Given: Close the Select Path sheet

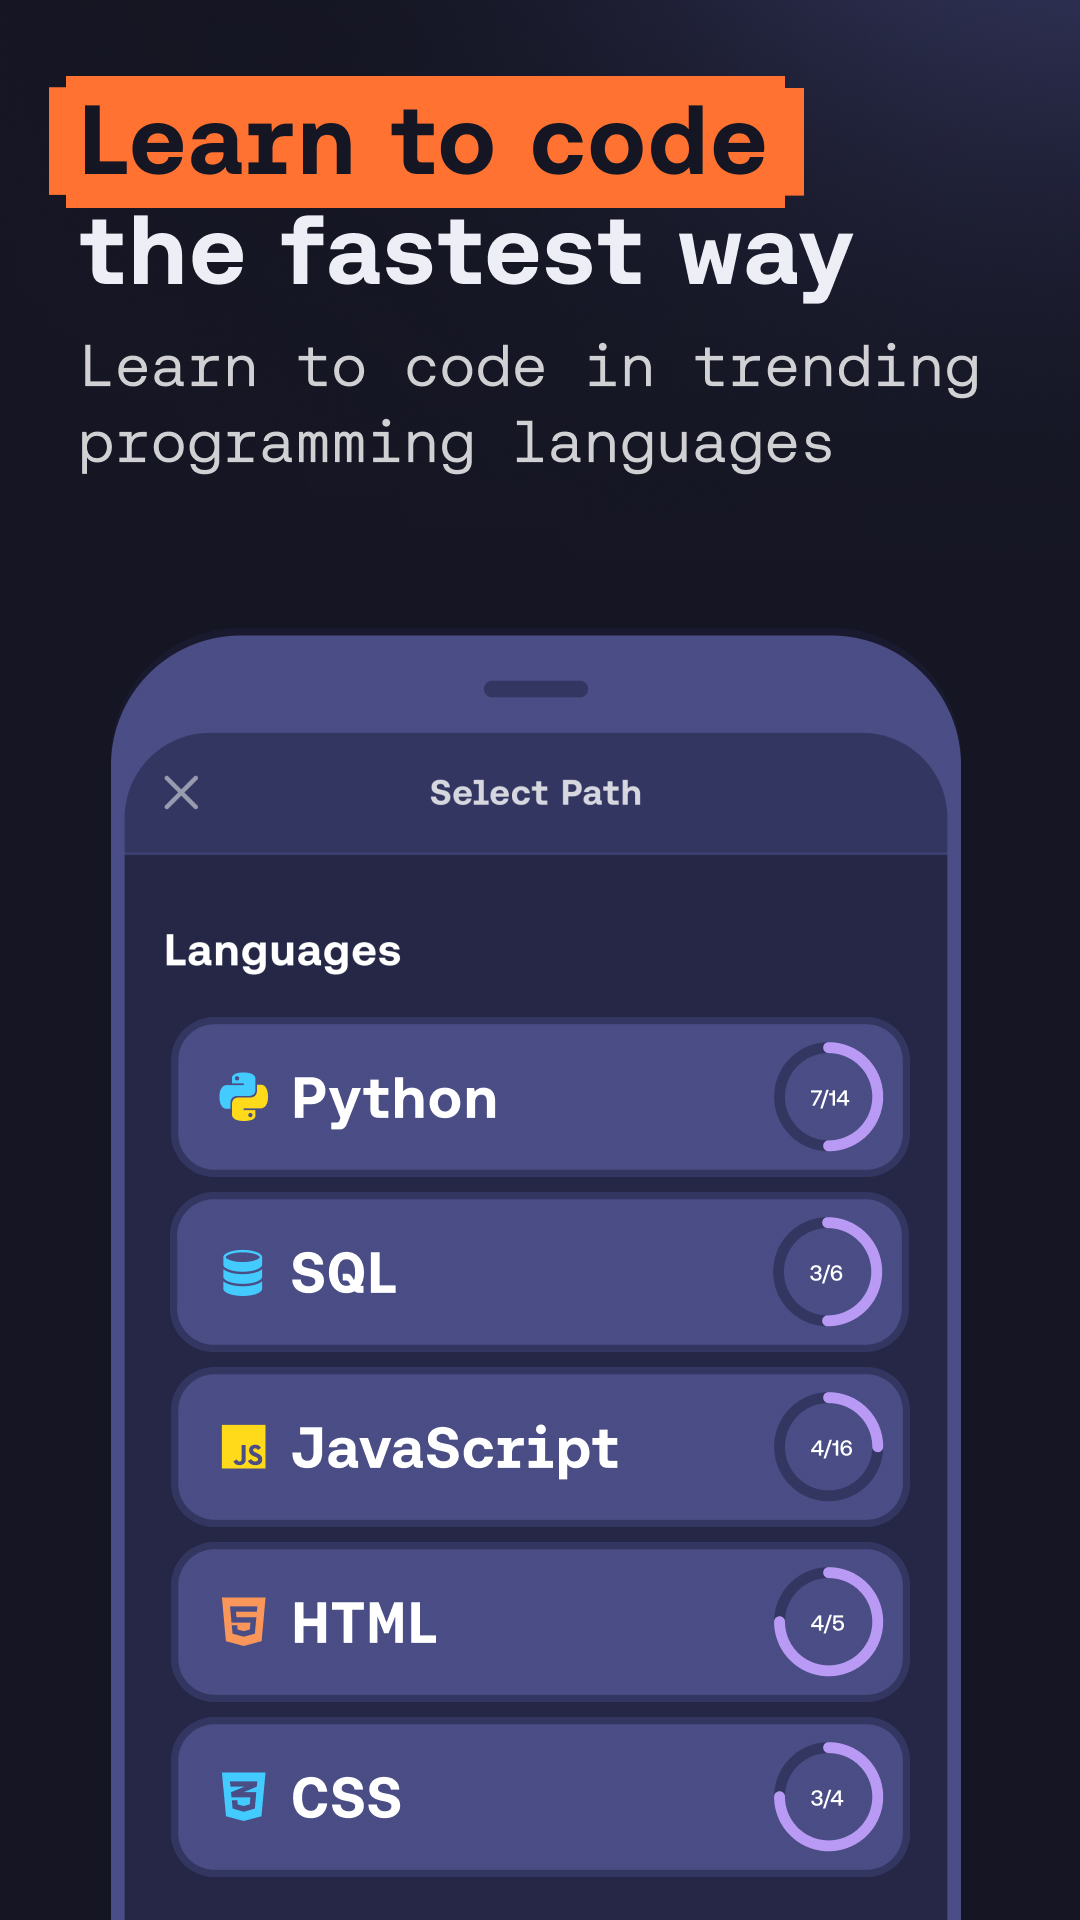Looking at the screenshot, I should point(181,793).
